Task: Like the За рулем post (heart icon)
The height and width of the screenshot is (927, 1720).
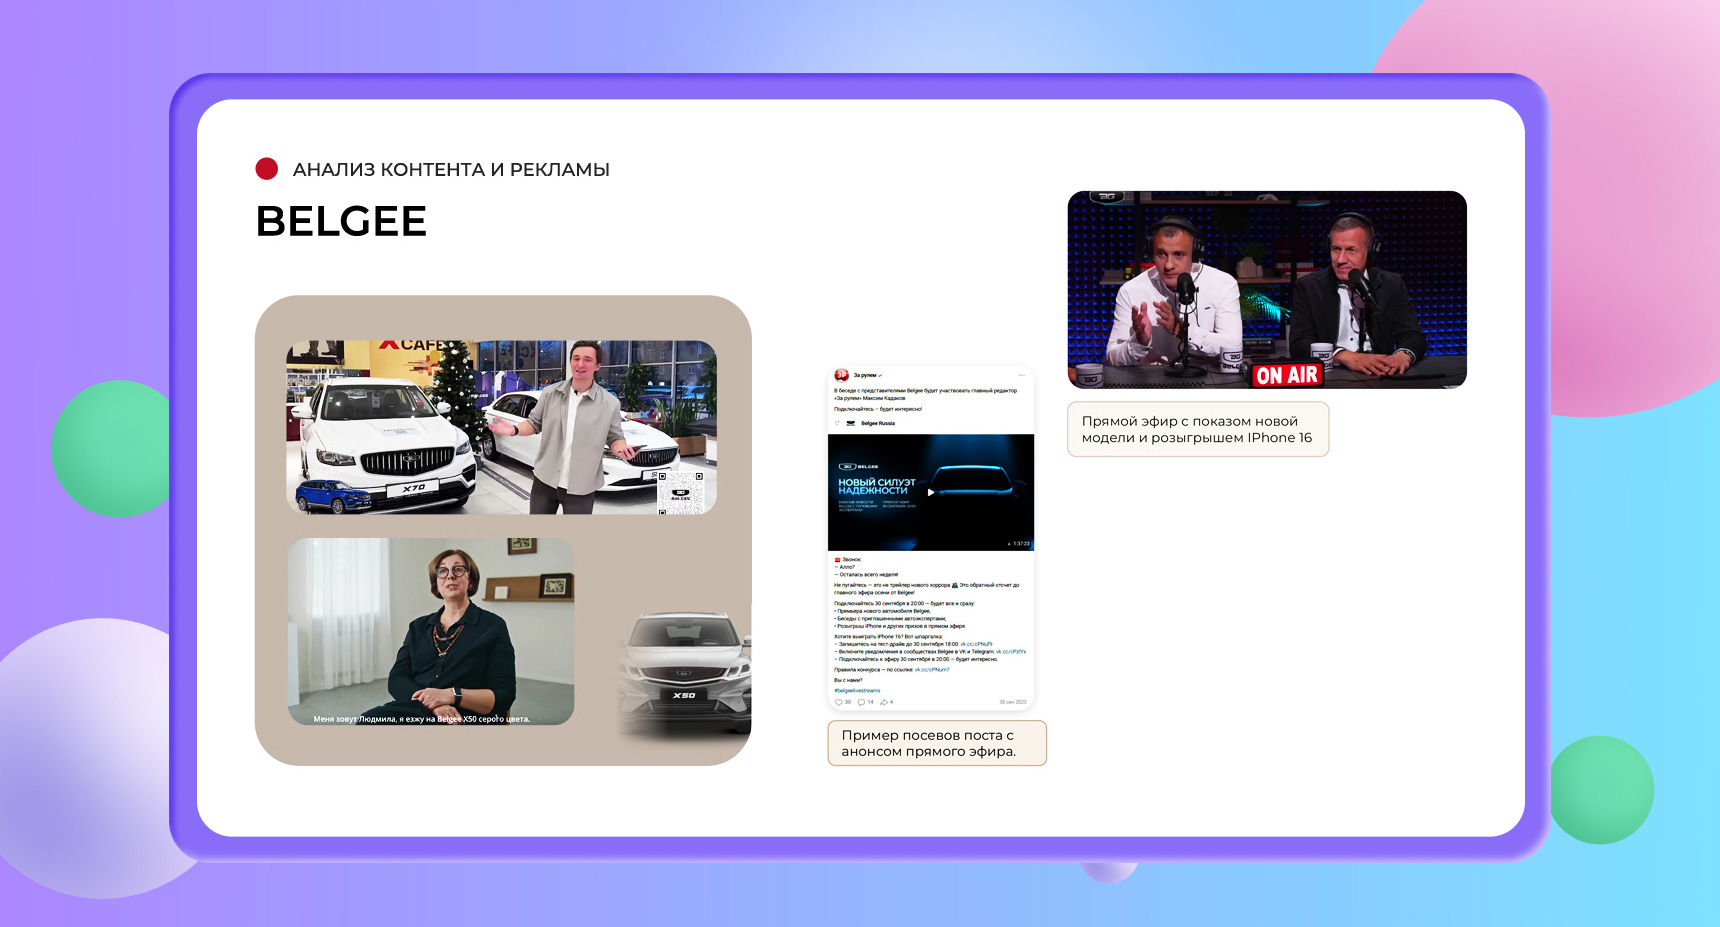Action: click(x=839, y=702)
